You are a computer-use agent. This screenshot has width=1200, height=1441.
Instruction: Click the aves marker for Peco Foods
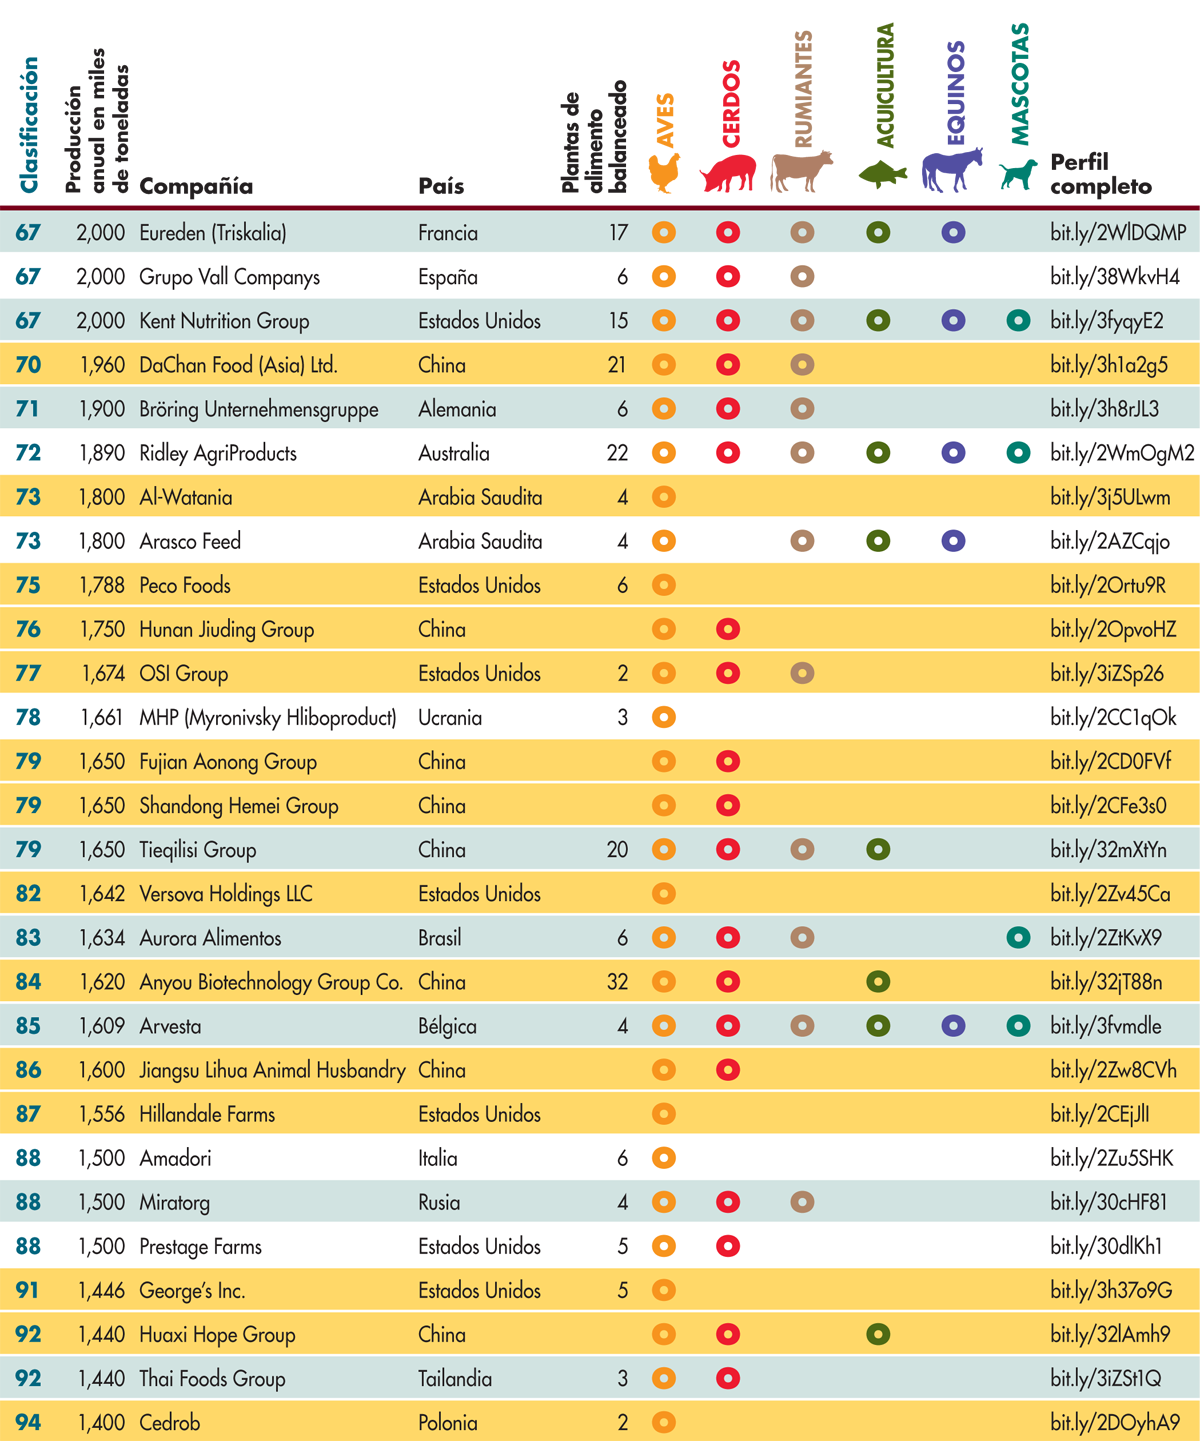point(664,585)
